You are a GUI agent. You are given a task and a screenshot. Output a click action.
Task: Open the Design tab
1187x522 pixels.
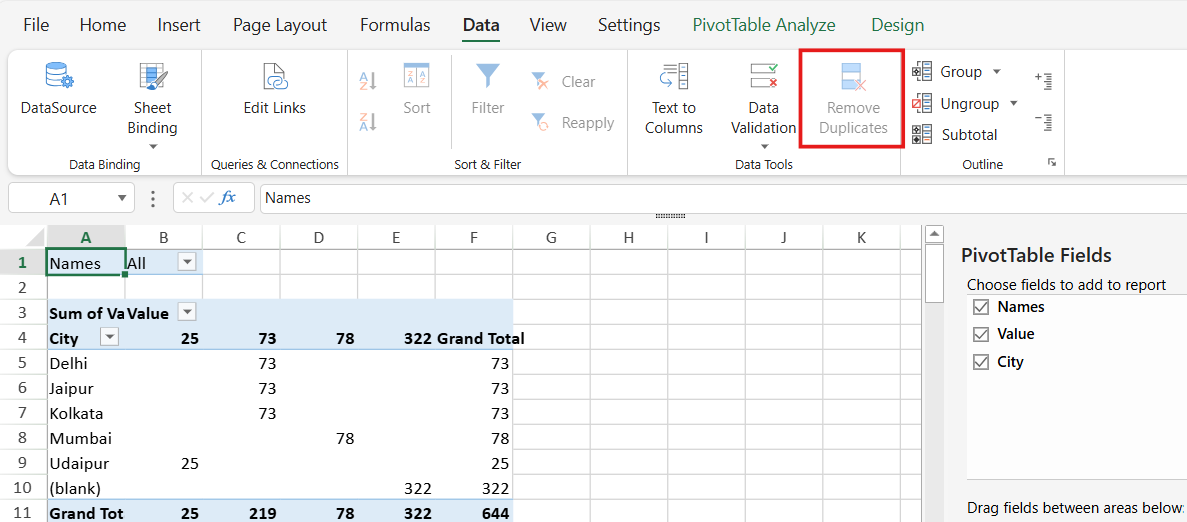pyautogui.click(x=898, y=25)
